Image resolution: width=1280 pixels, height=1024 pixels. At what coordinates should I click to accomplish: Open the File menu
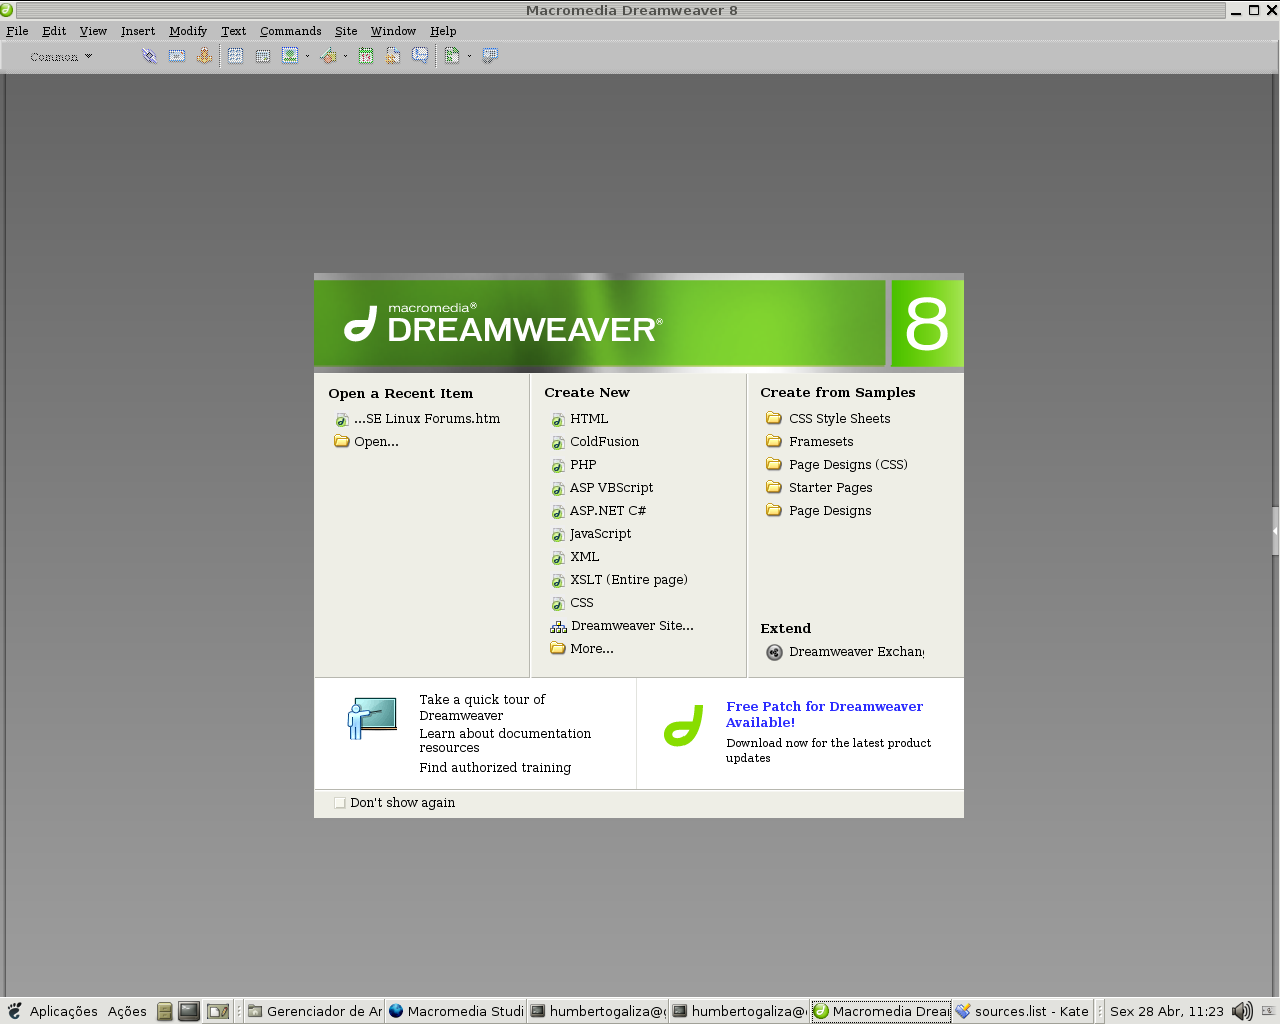[x=17, y=31]
